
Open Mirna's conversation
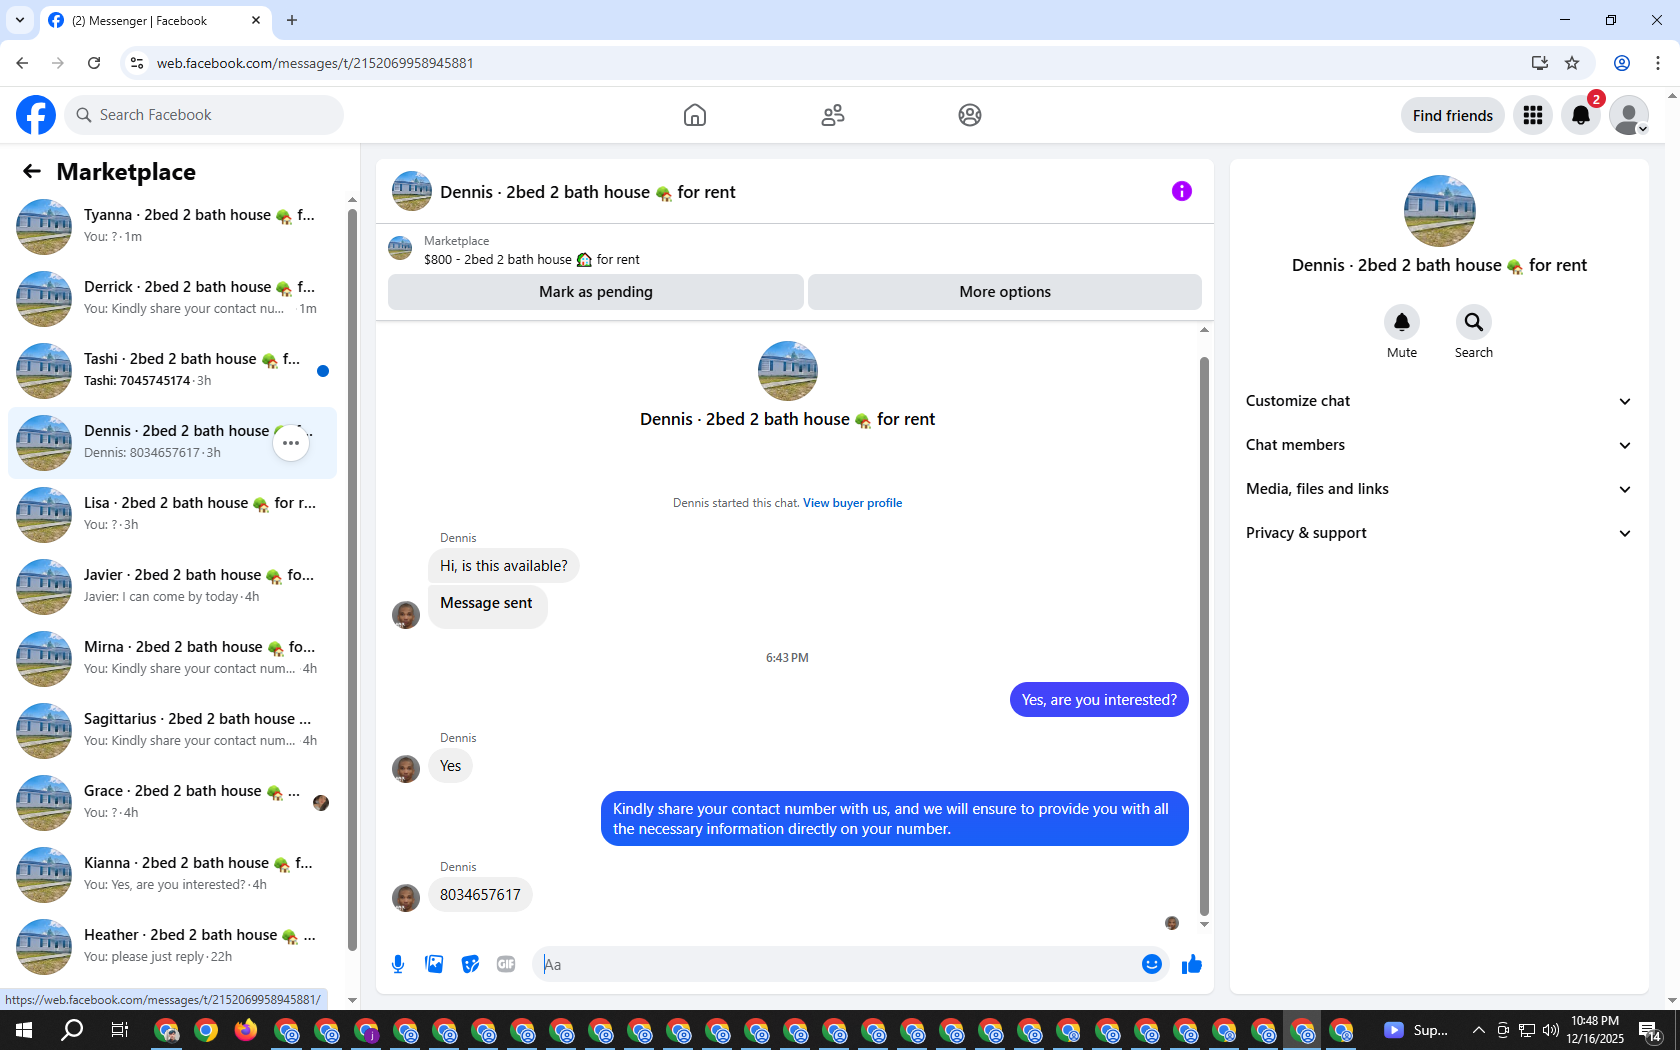[x=172, y=659]
